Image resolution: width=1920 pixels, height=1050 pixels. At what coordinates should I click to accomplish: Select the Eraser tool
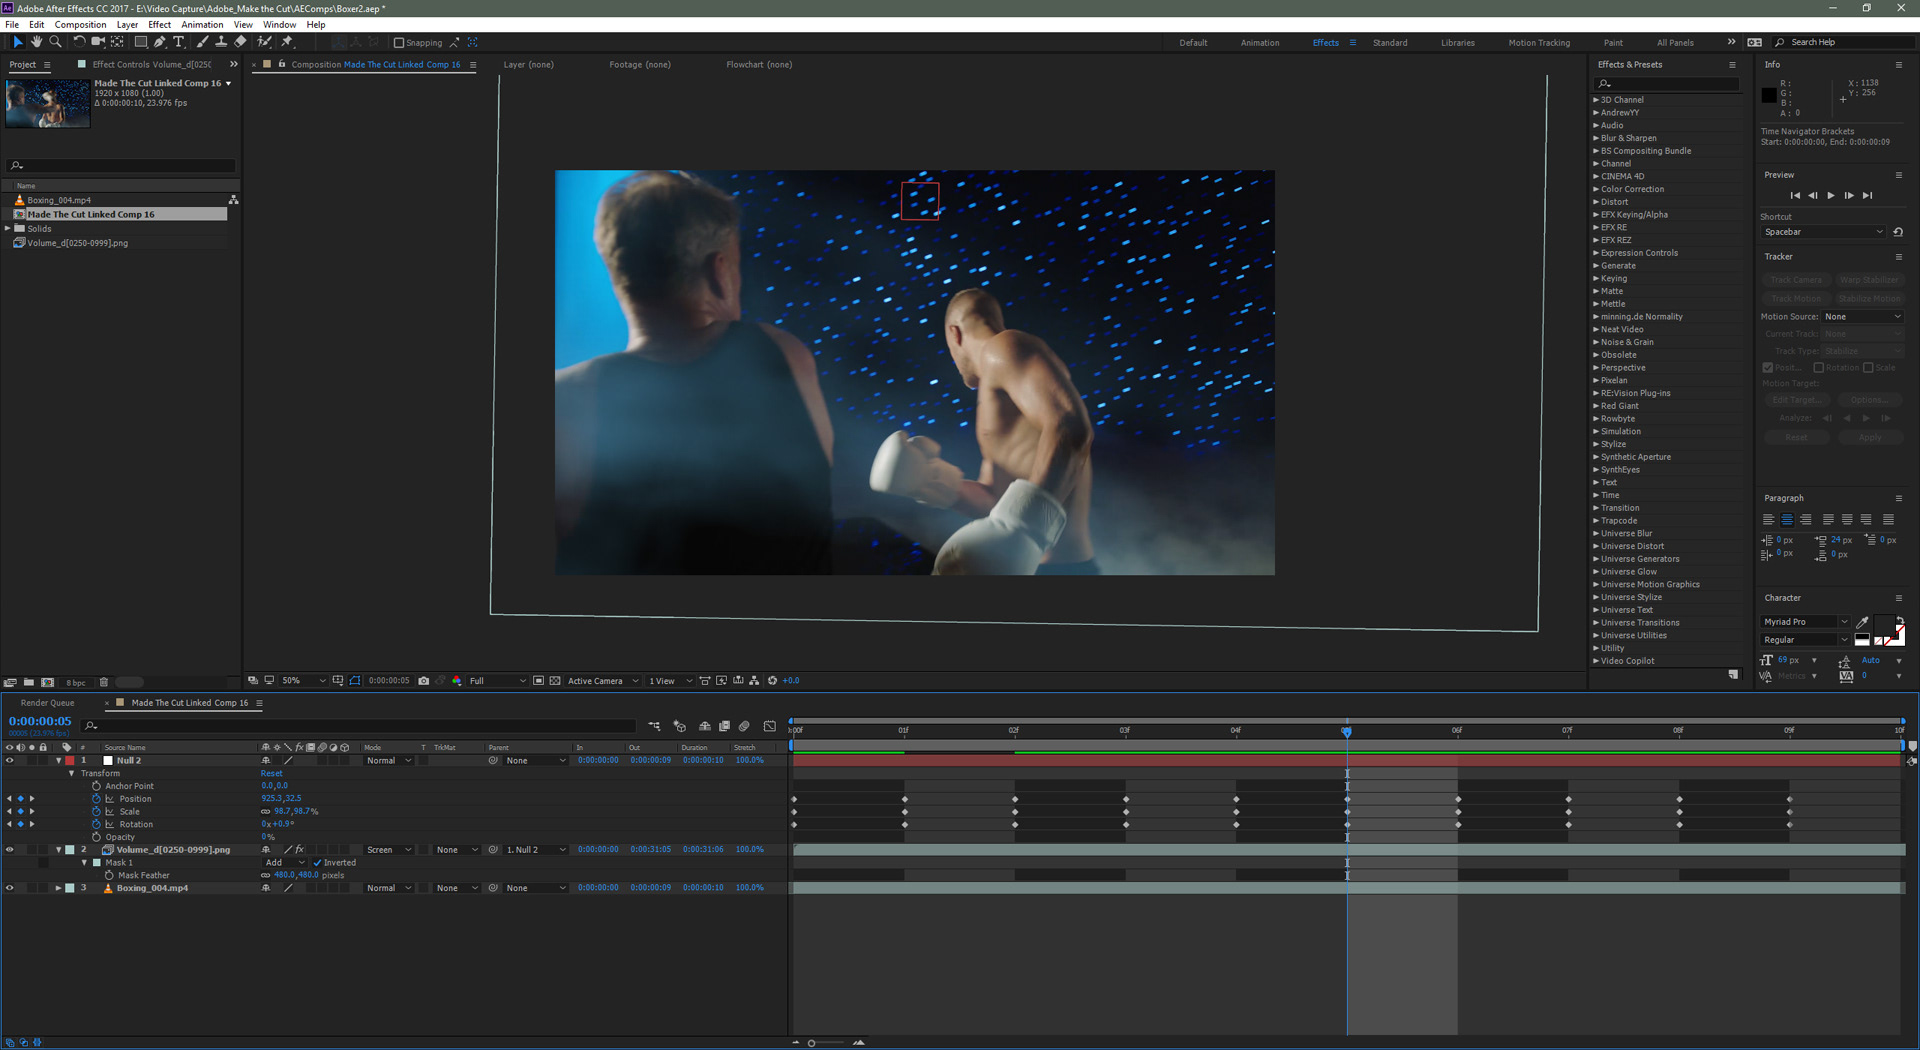(240, 42)
